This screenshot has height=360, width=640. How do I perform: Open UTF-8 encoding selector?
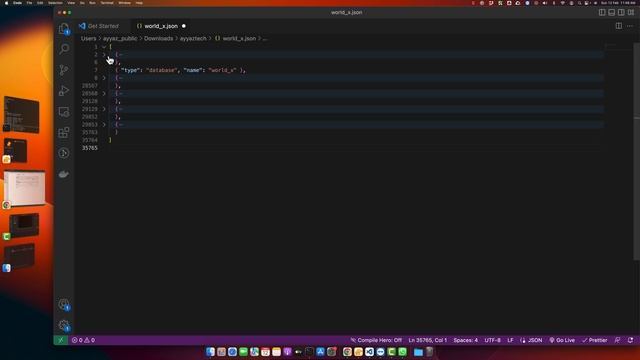click(x=492, y=340)
